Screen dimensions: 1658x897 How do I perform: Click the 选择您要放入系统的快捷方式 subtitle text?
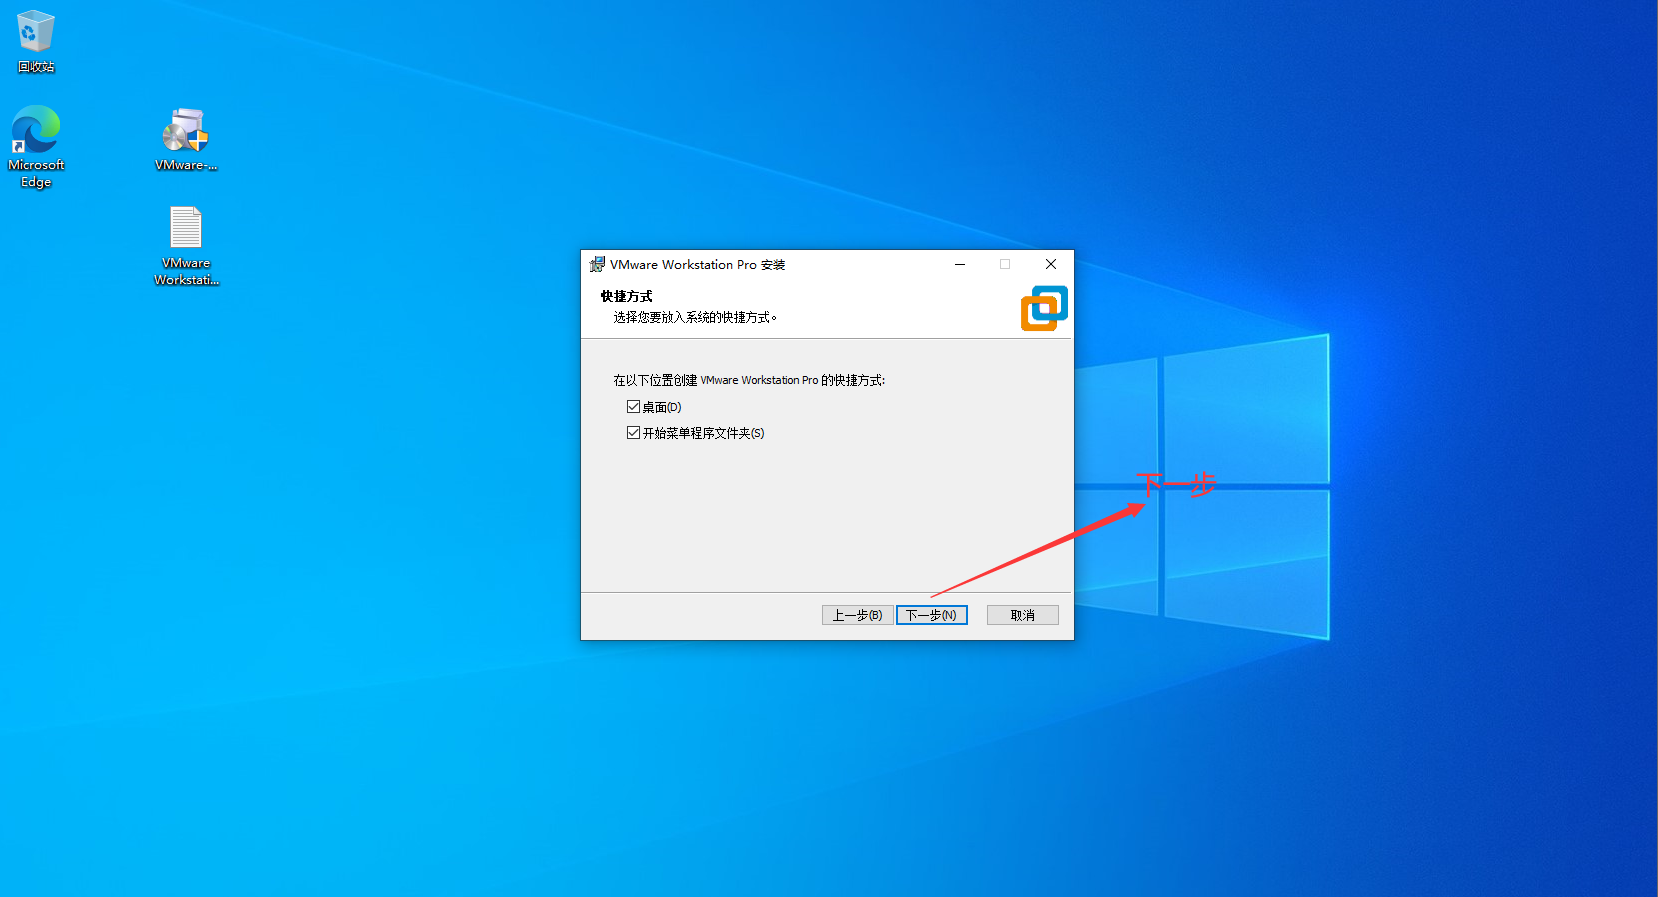695,317
